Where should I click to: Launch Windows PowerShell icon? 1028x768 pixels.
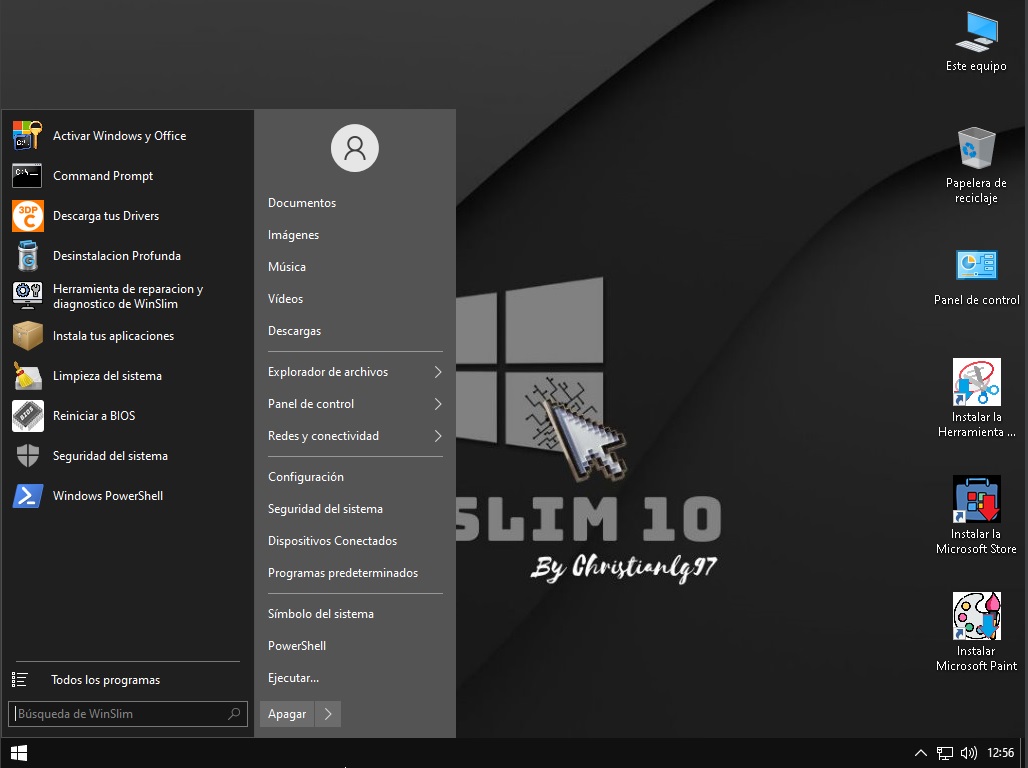click(28, 496)
